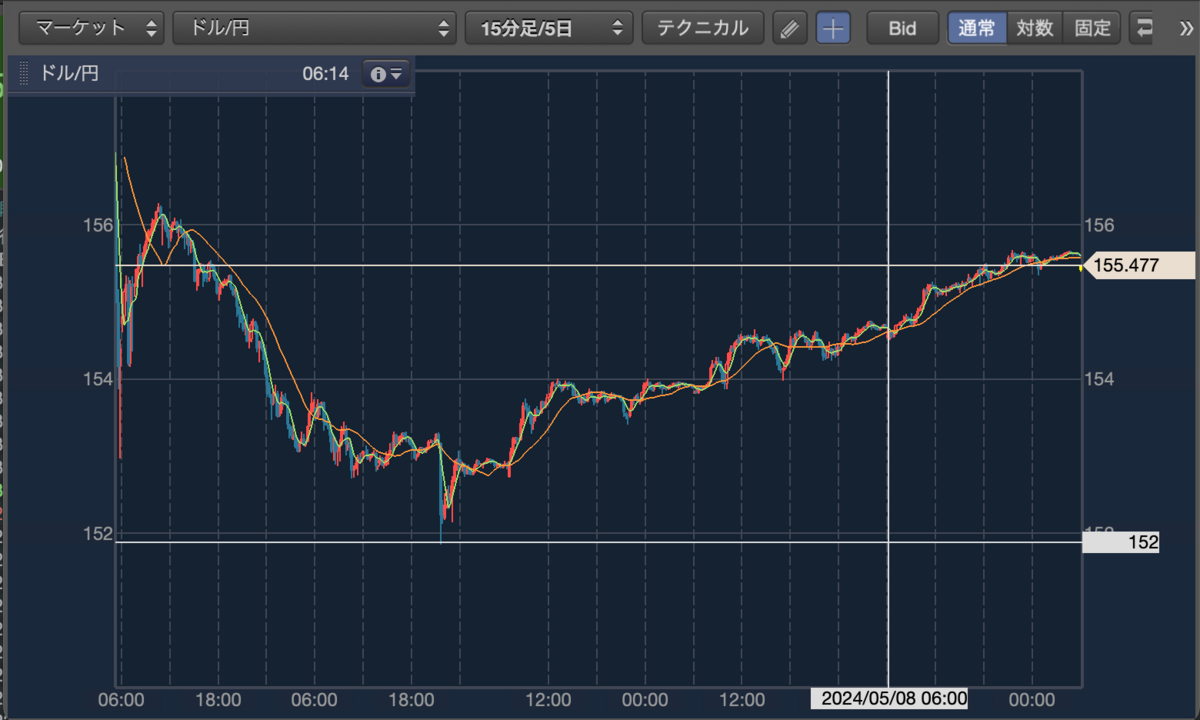Switch scale to 対数 mode
The height and width of the screenshot is (720, 1200).
(1035, 28)
